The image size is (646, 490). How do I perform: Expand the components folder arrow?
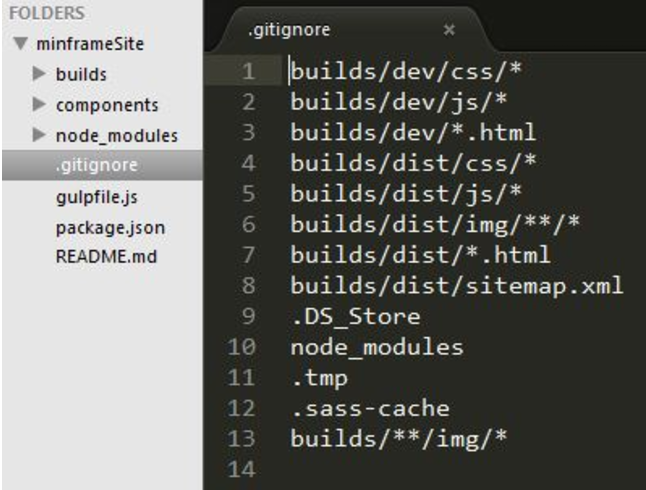(39, 105)
